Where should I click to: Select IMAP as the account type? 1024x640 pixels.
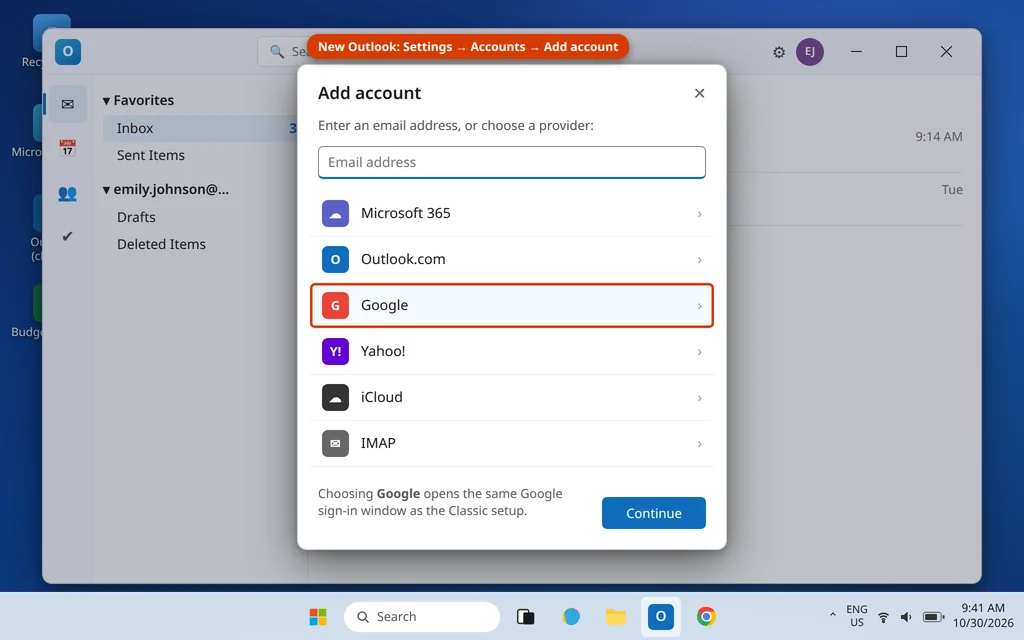pos(511,443)
